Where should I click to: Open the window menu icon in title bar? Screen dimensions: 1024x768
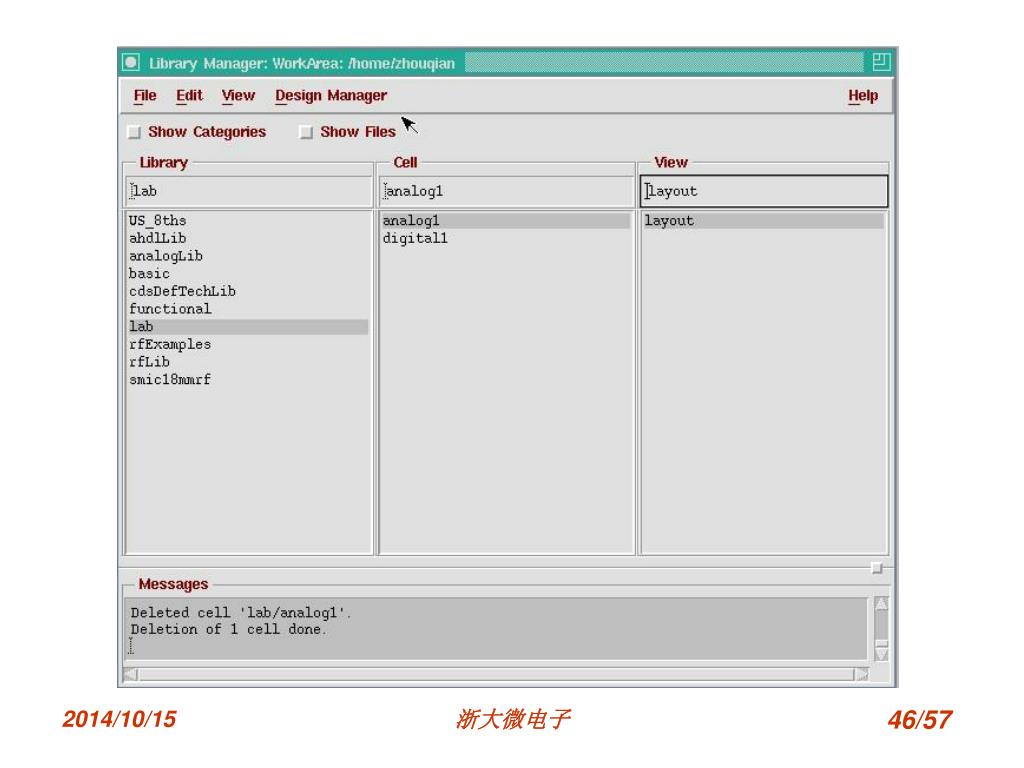pos(131,63)
